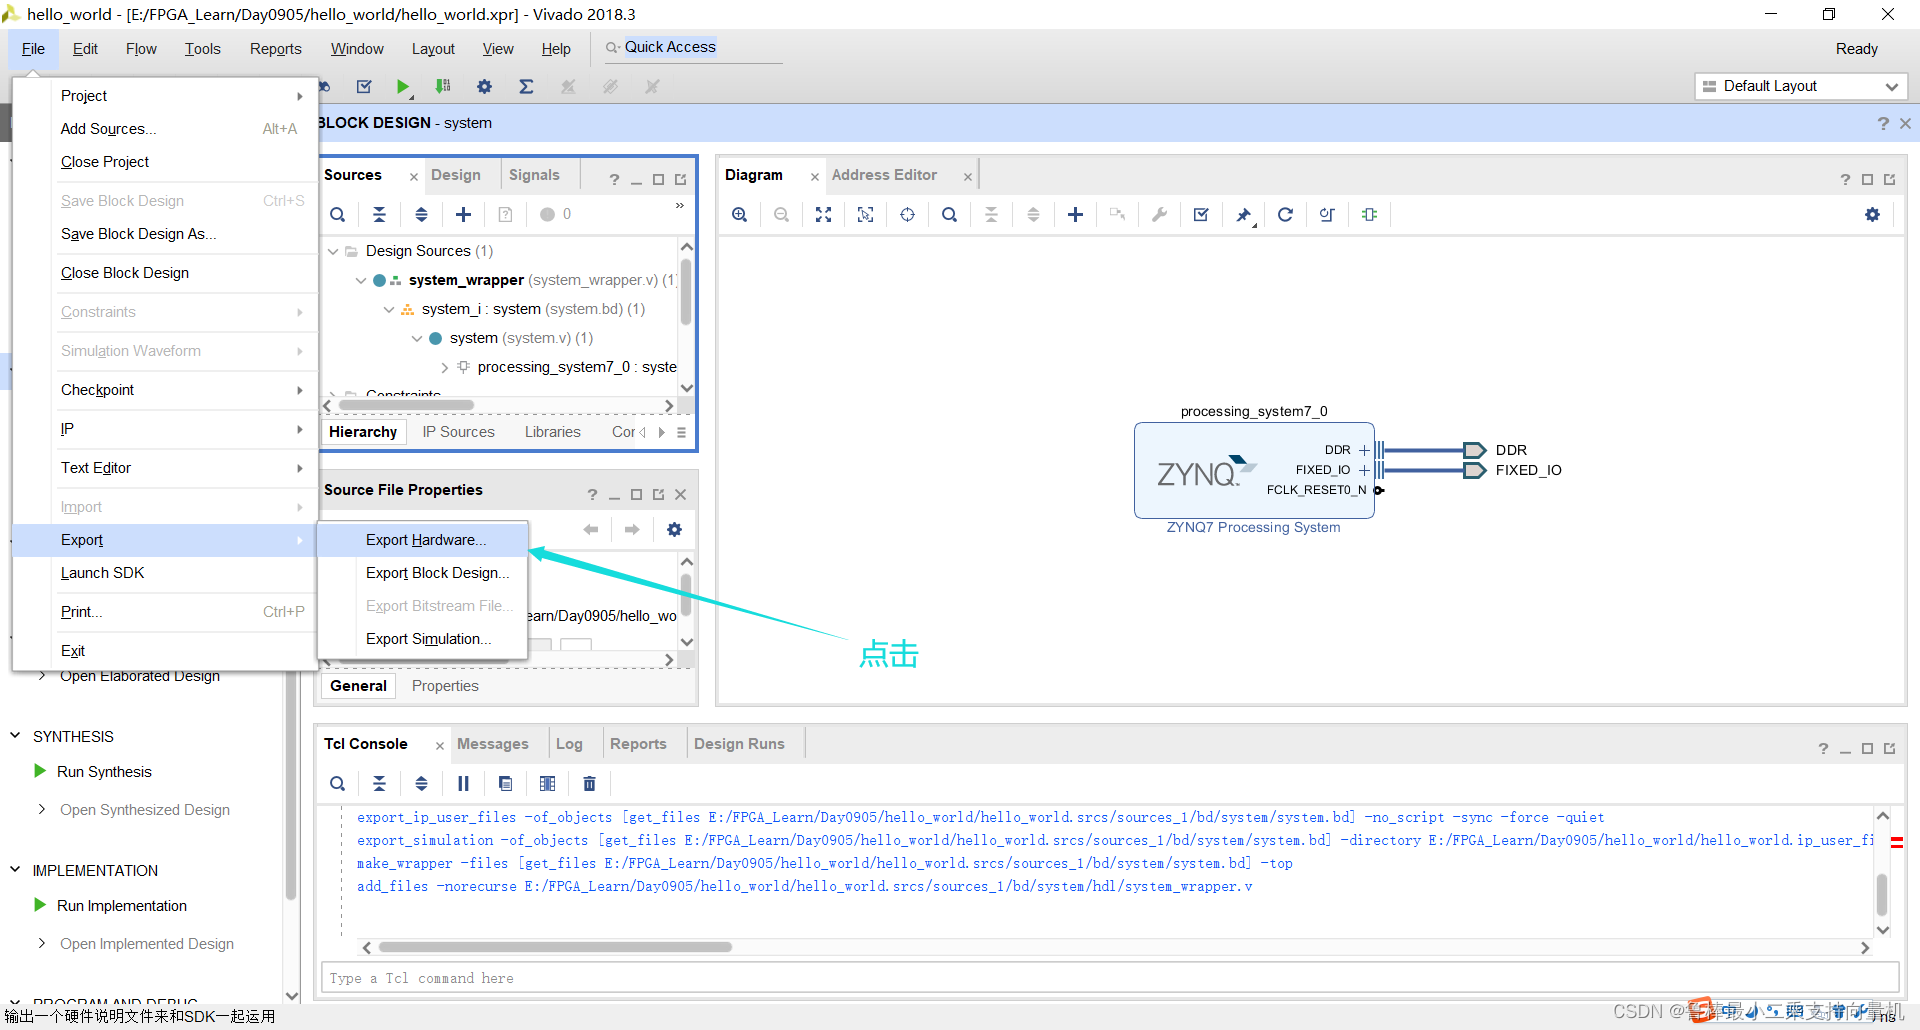Open Quick Access search field

click(692, 48)
